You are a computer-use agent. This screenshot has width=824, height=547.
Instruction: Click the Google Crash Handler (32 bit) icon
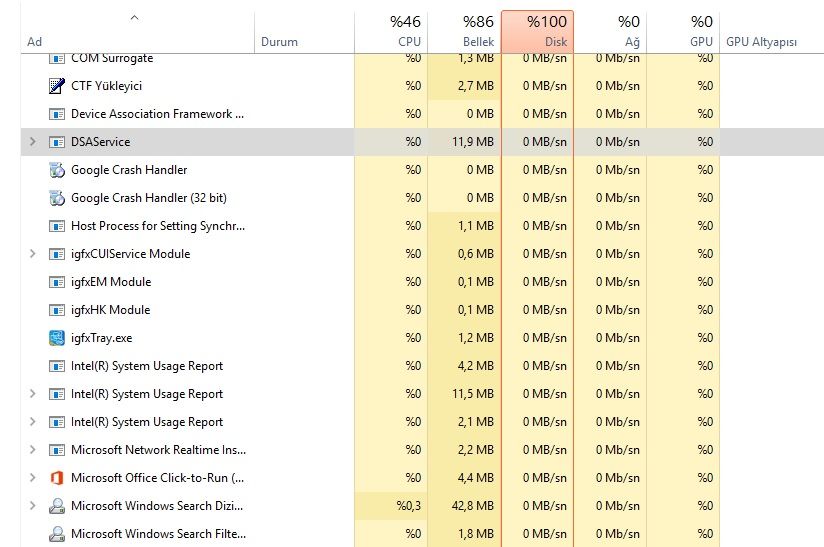tap(57, 198)
